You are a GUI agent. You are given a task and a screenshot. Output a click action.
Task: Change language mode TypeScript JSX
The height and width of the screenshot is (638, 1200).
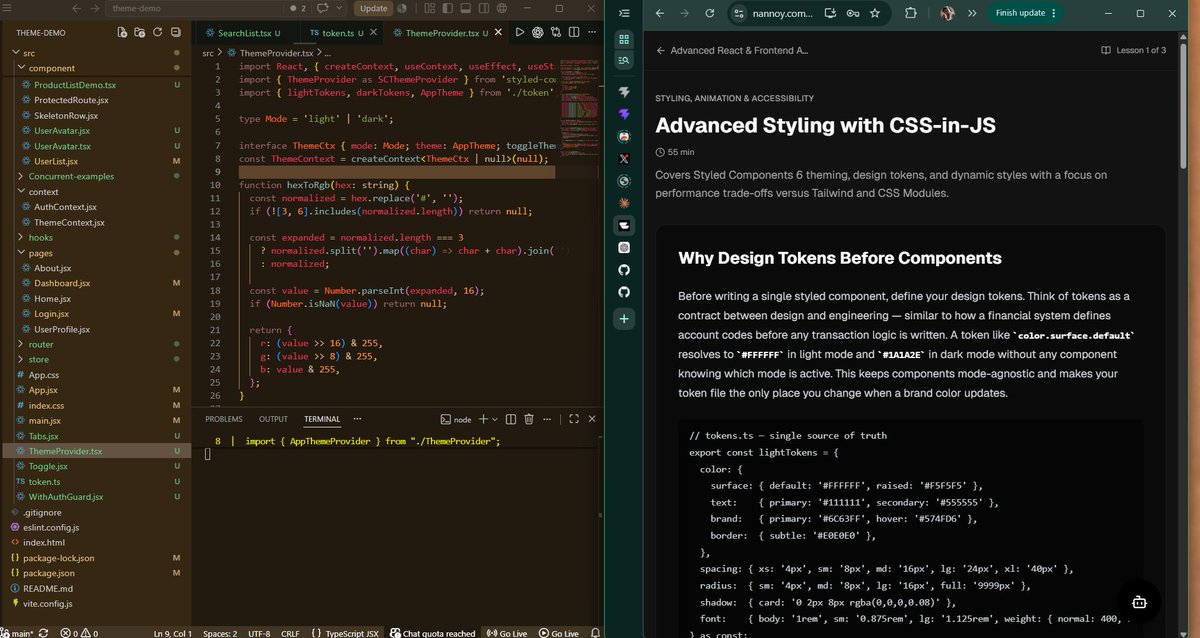click(x=352, y=633)
